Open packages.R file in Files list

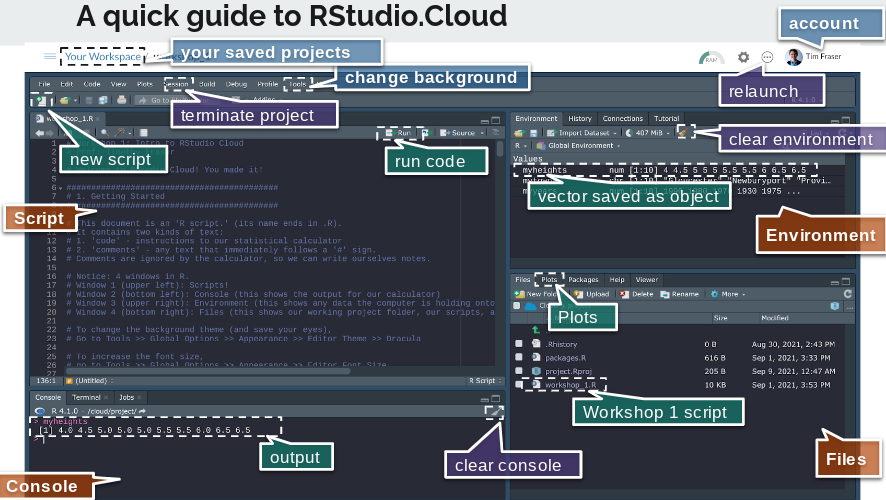click(x=565, y=358)
